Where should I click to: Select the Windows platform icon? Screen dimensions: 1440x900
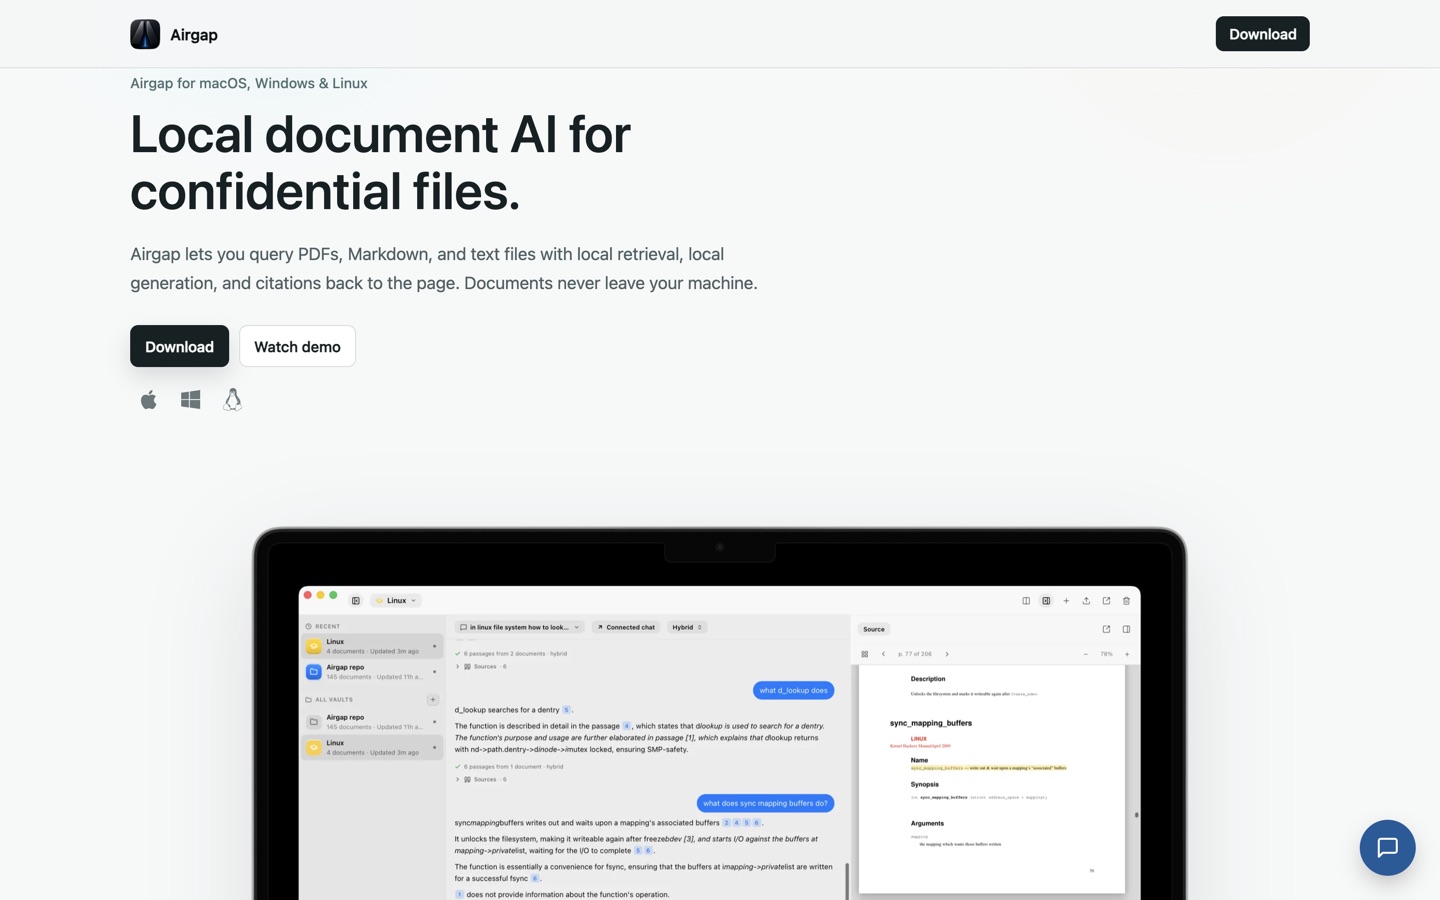tap(191, 400)
